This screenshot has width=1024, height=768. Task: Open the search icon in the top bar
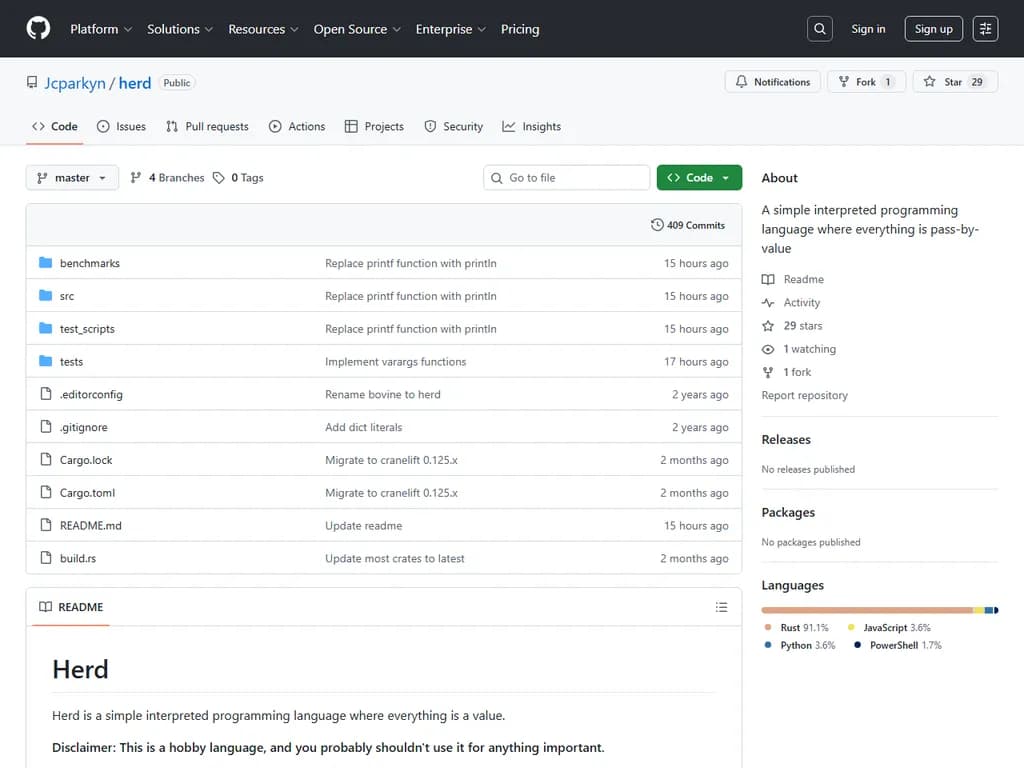pos(819,28)
